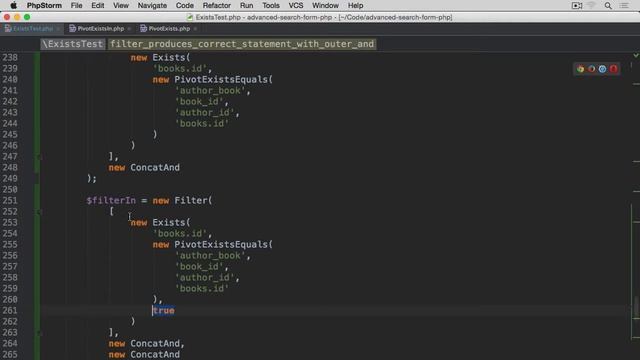Click 'Exists(' on line 238
The image size is (640, 360).
[171, 58]
